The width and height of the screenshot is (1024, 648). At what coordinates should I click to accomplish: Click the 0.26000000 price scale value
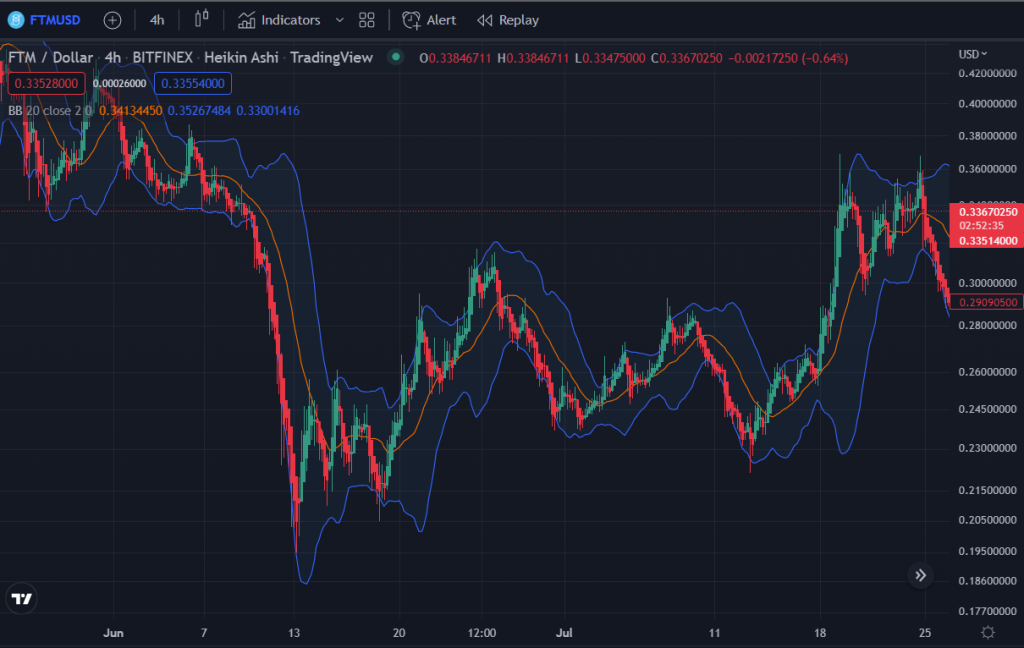[987, 372]
